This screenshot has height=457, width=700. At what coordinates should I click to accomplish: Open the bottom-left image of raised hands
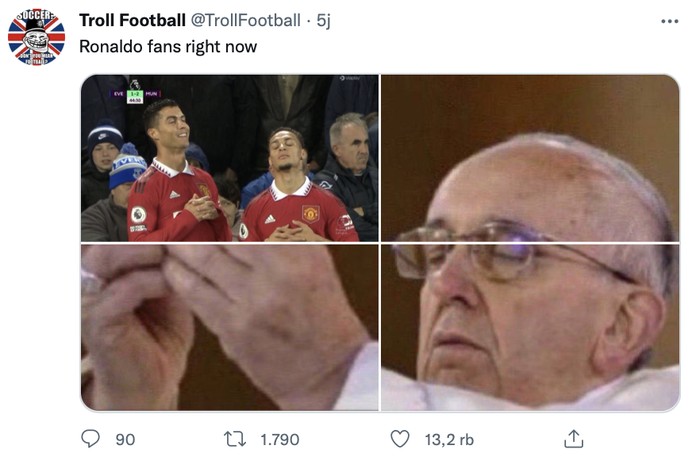coord(229,328)
